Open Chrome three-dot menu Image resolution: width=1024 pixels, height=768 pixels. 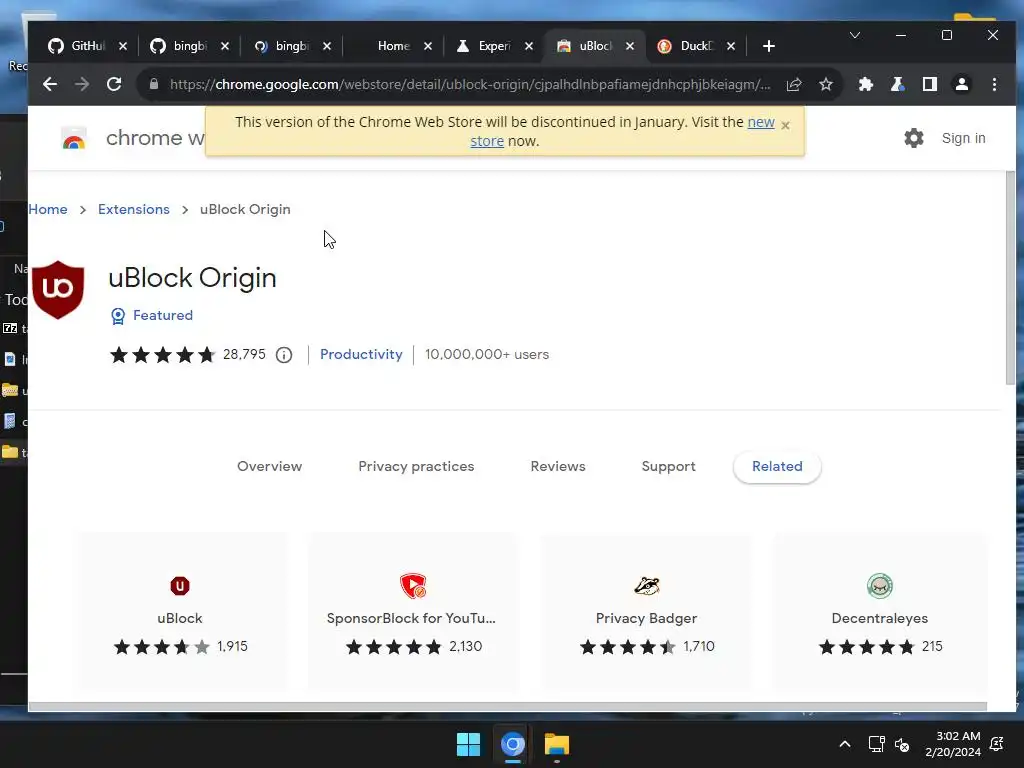tap(994, 84)
